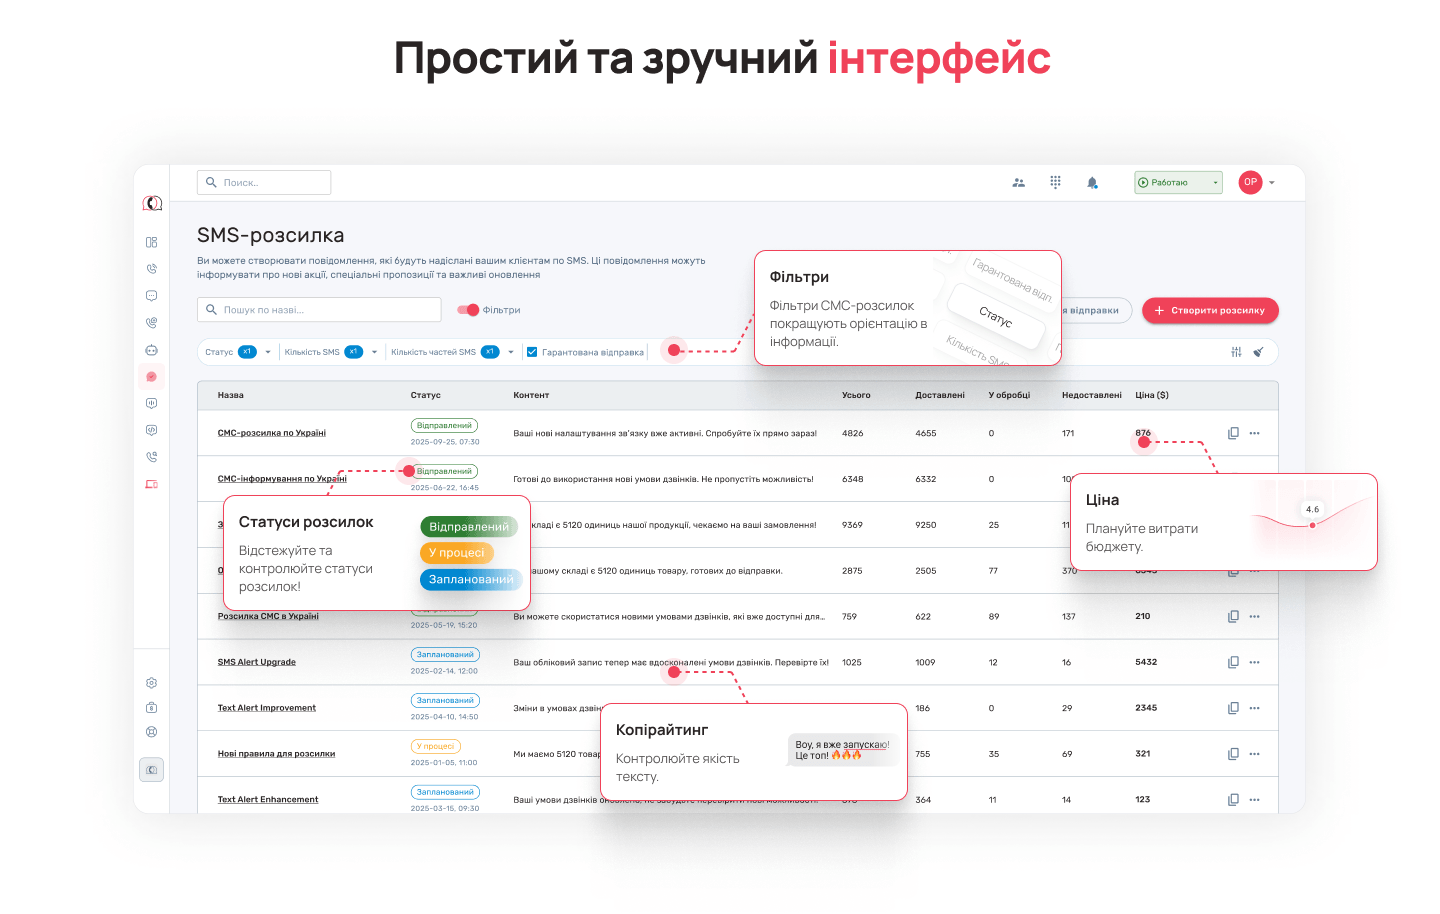Expand the user menu arrow beside avatar
This screenshot has width=1440, height=914.
[1272, 183]
